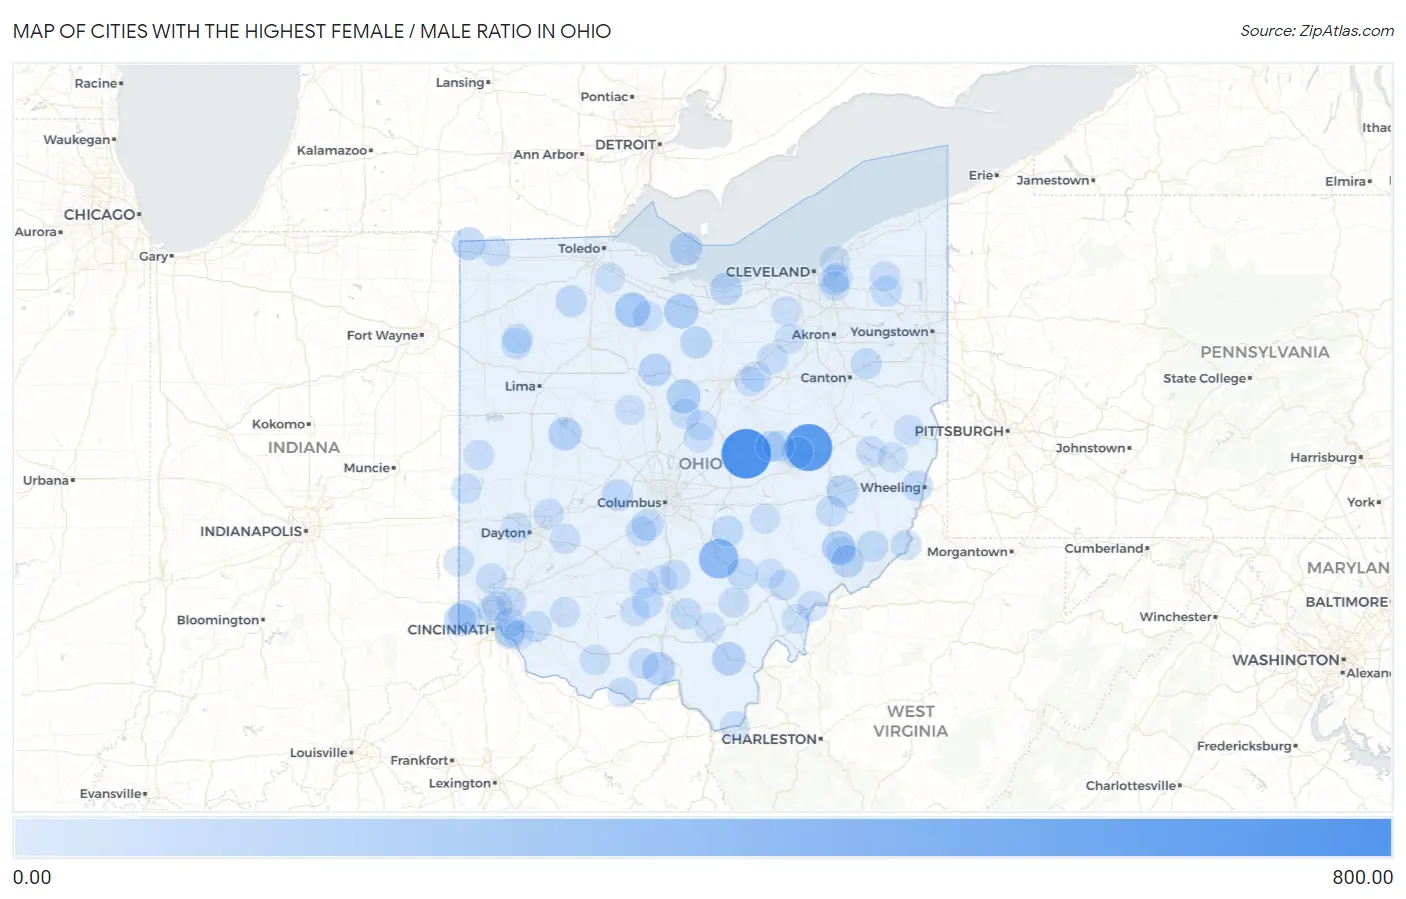
Task: Click the medium dark bubble south of Columbus
Action: [x=718, y=559]
